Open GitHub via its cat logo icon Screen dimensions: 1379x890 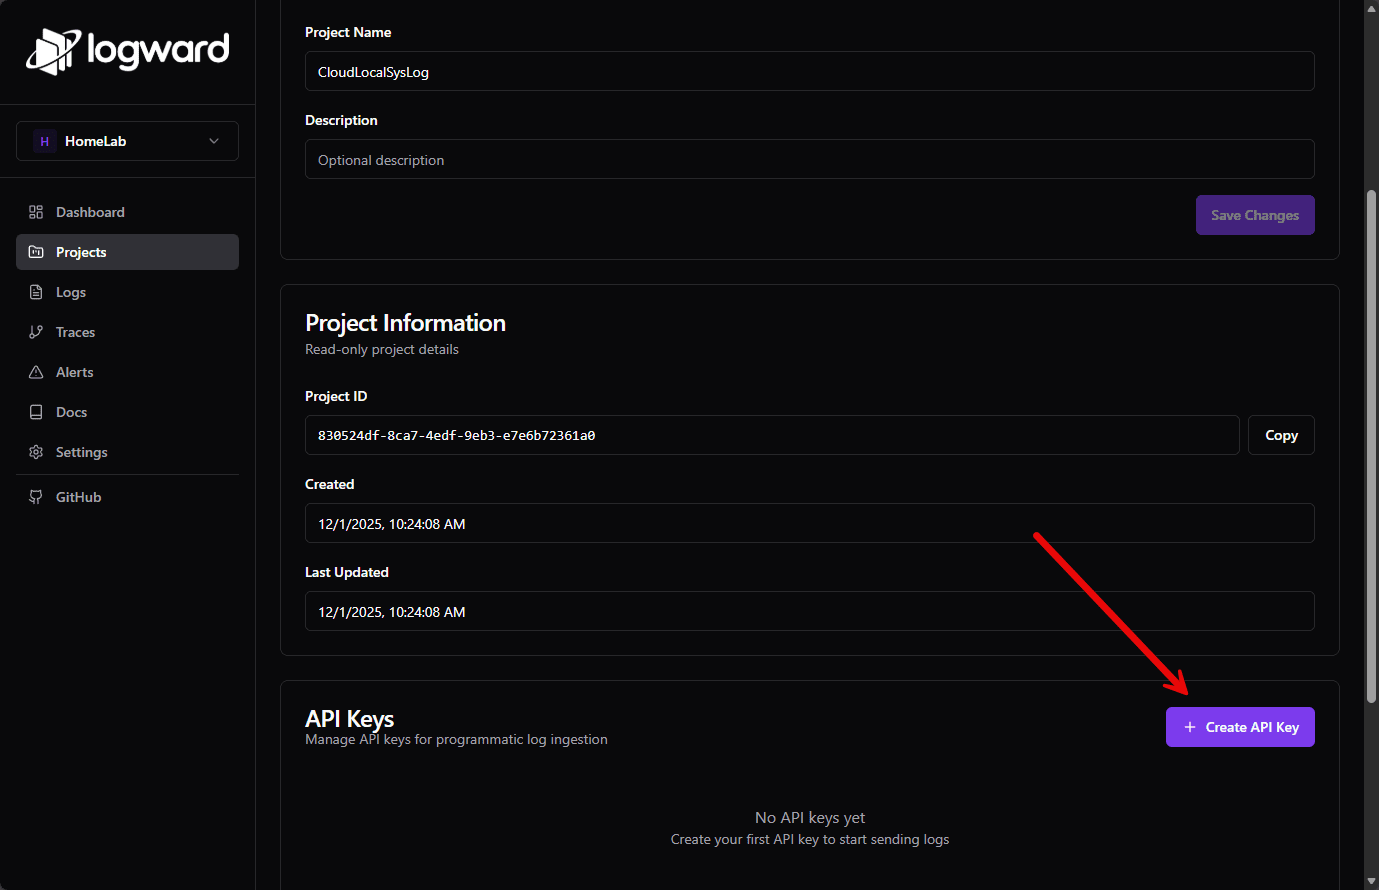36,496
